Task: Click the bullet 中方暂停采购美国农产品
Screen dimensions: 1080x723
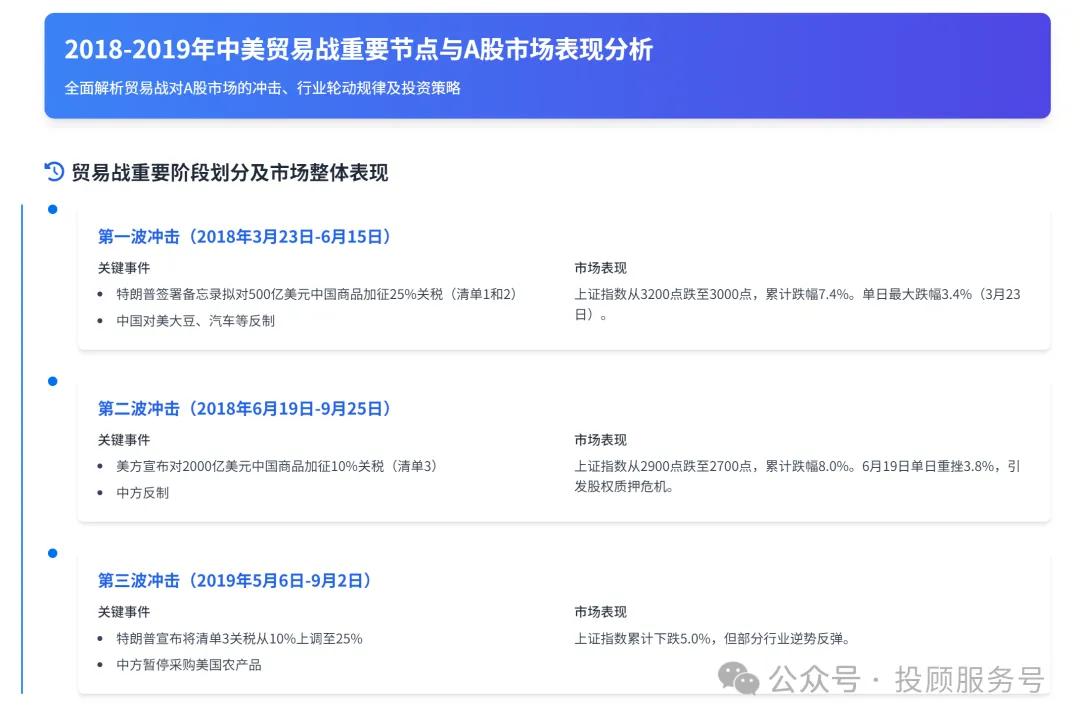Action: (x=189, y=665)
